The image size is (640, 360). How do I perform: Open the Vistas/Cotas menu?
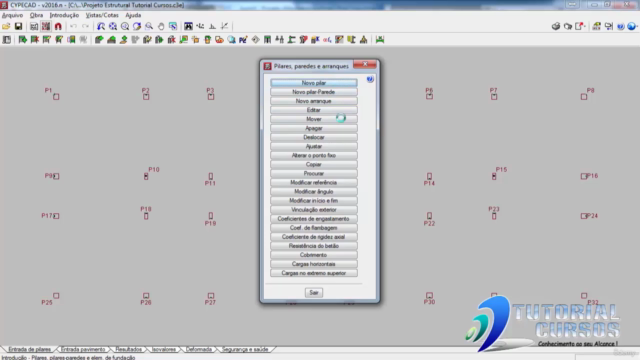click(102, 15)
